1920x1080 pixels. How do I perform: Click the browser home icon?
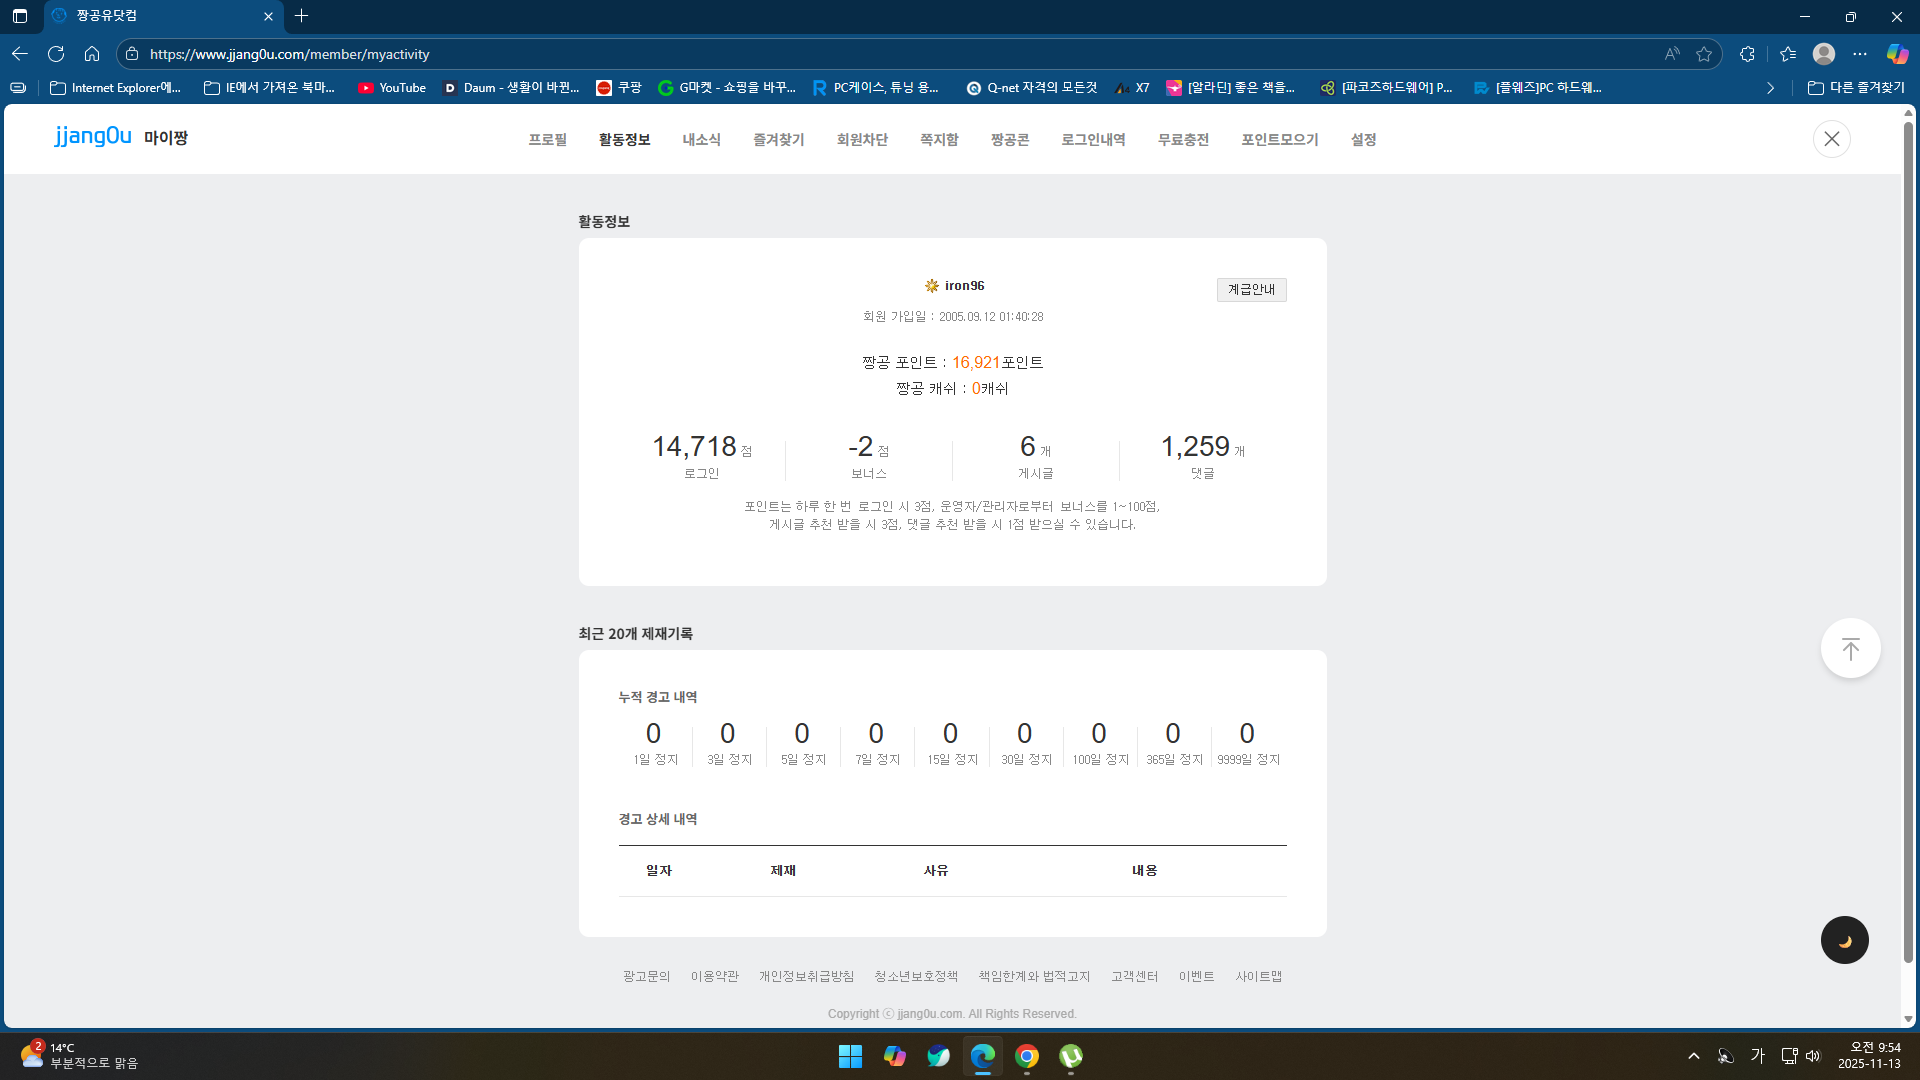[92, 54]
